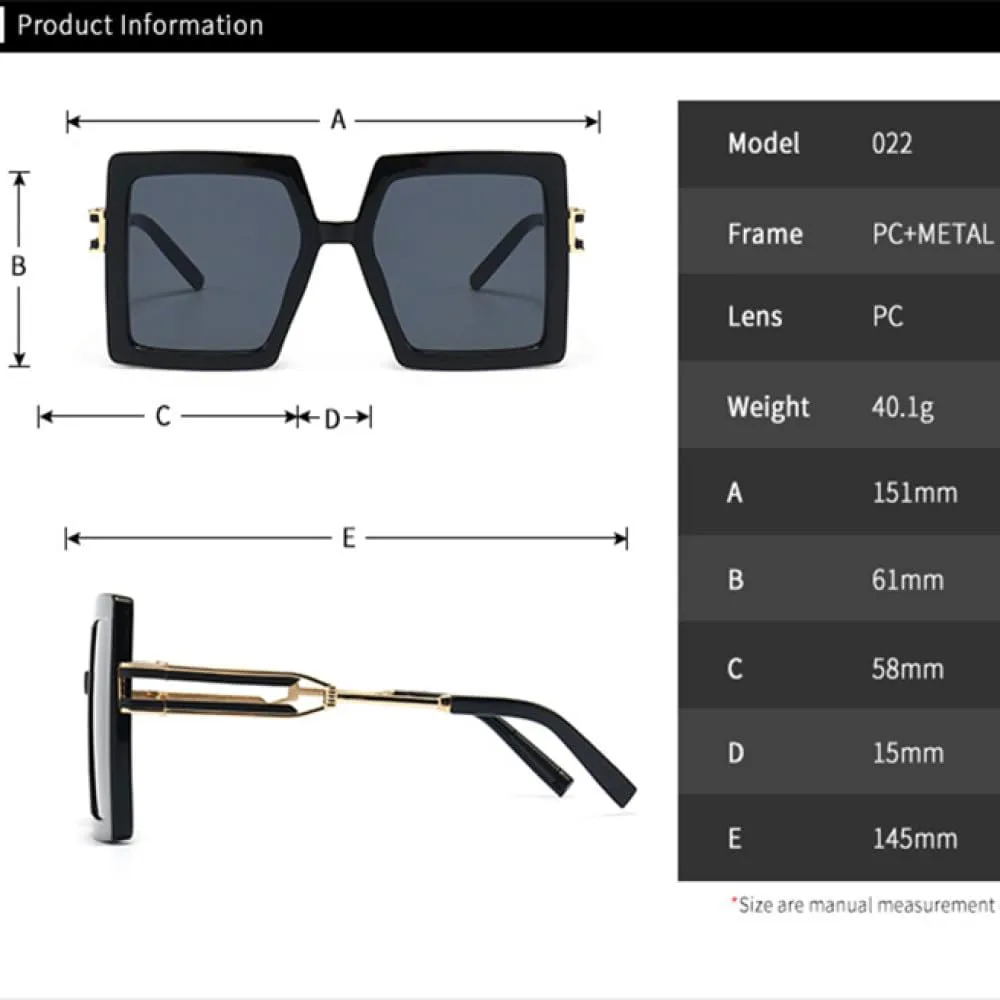This screenshot has height=1000, width=1000.
Task: Select the front-view sunglasses image
Action: (336, 260)
